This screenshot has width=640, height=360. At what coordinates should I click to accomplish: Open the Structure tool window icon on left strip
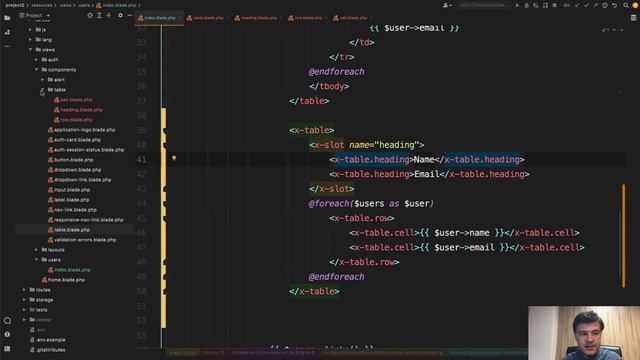(x=7, y=32)
